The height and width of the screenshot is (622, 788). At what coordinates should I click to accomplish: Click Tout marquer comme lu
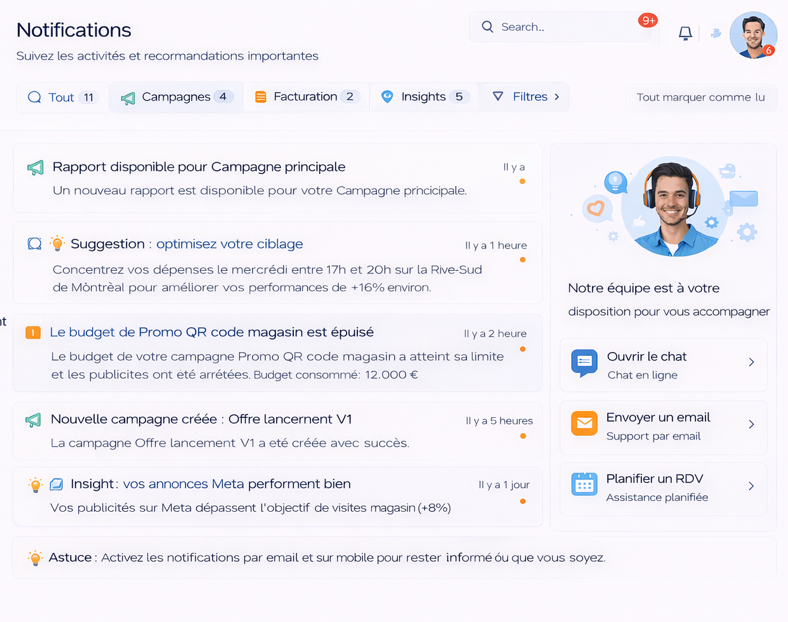tap(700, 98)
